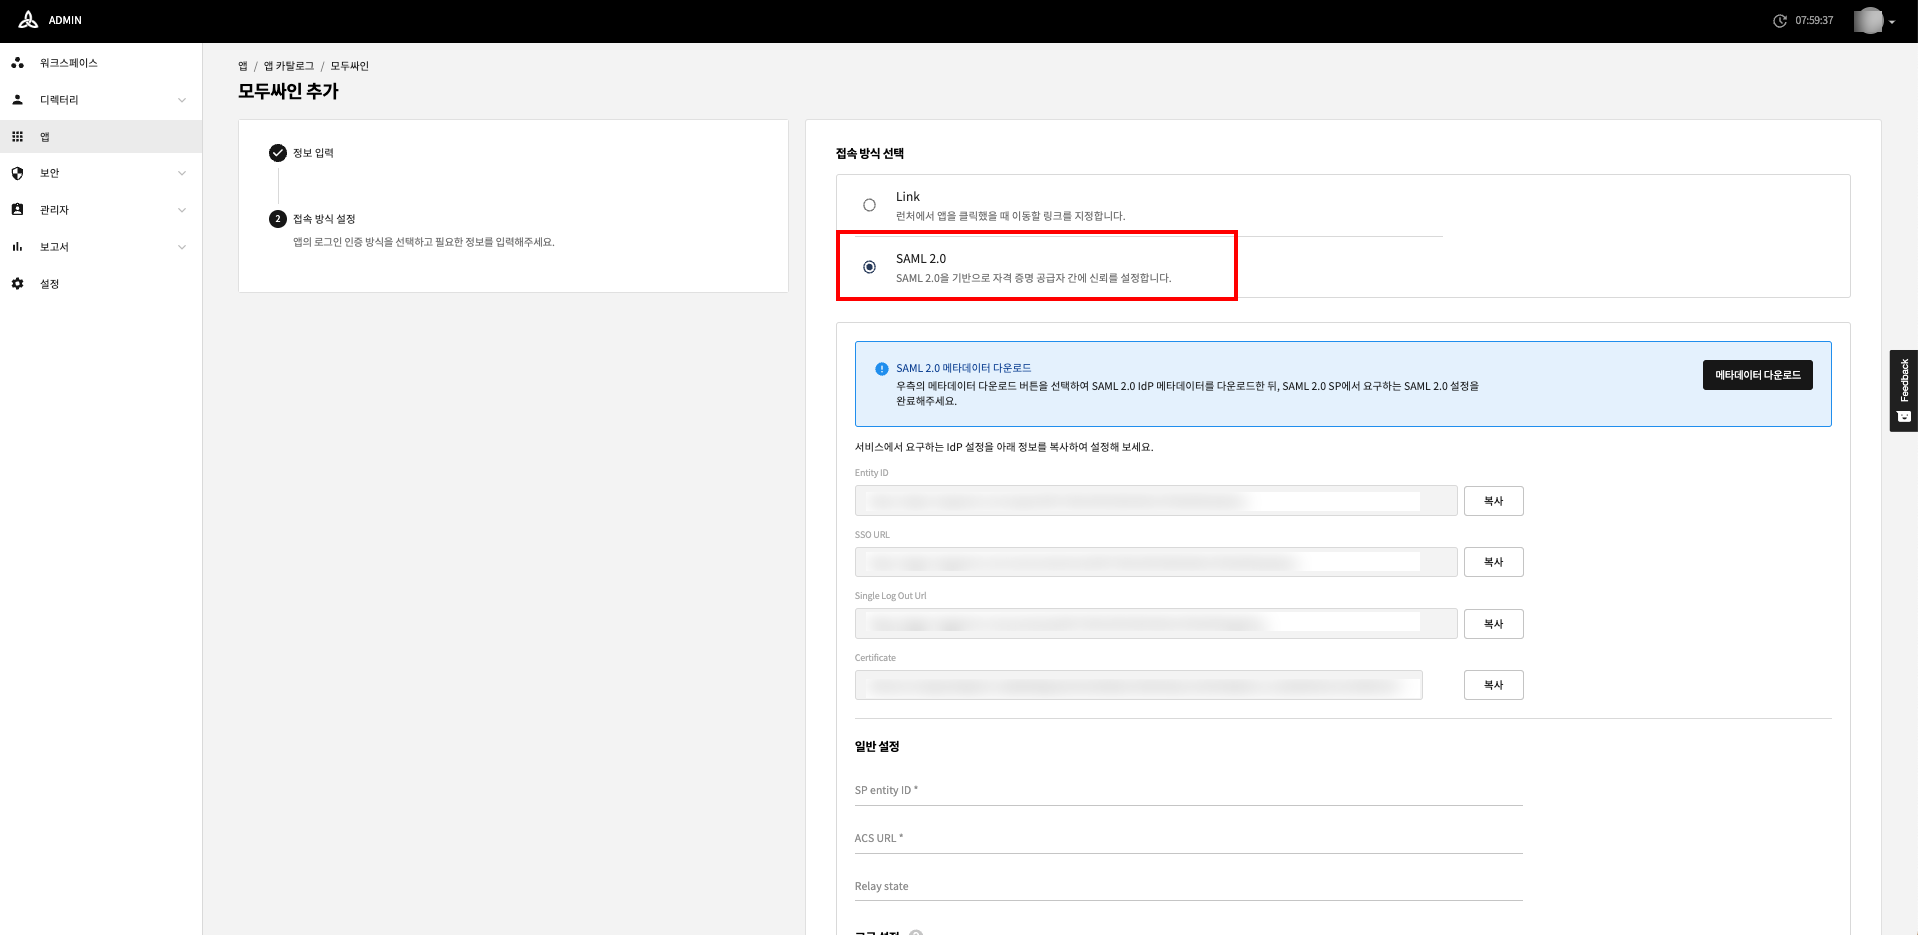This screenshot has width=1918, height=935.
Task: Open the Feedback side tab
Action: [x=1903, y=391]
